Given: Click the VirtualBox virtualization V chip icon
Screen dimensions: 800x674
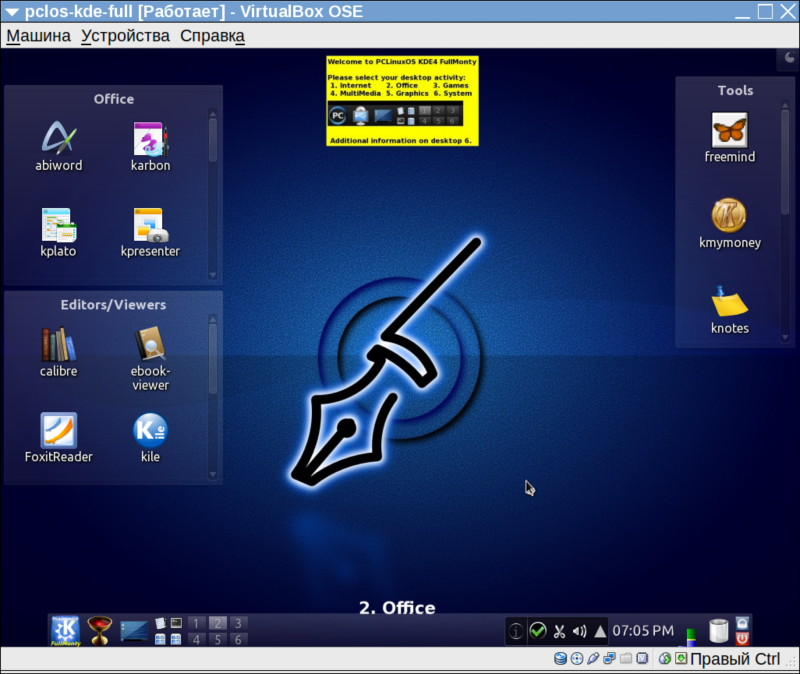Looking at the screenshot, I should coord(642,659).
